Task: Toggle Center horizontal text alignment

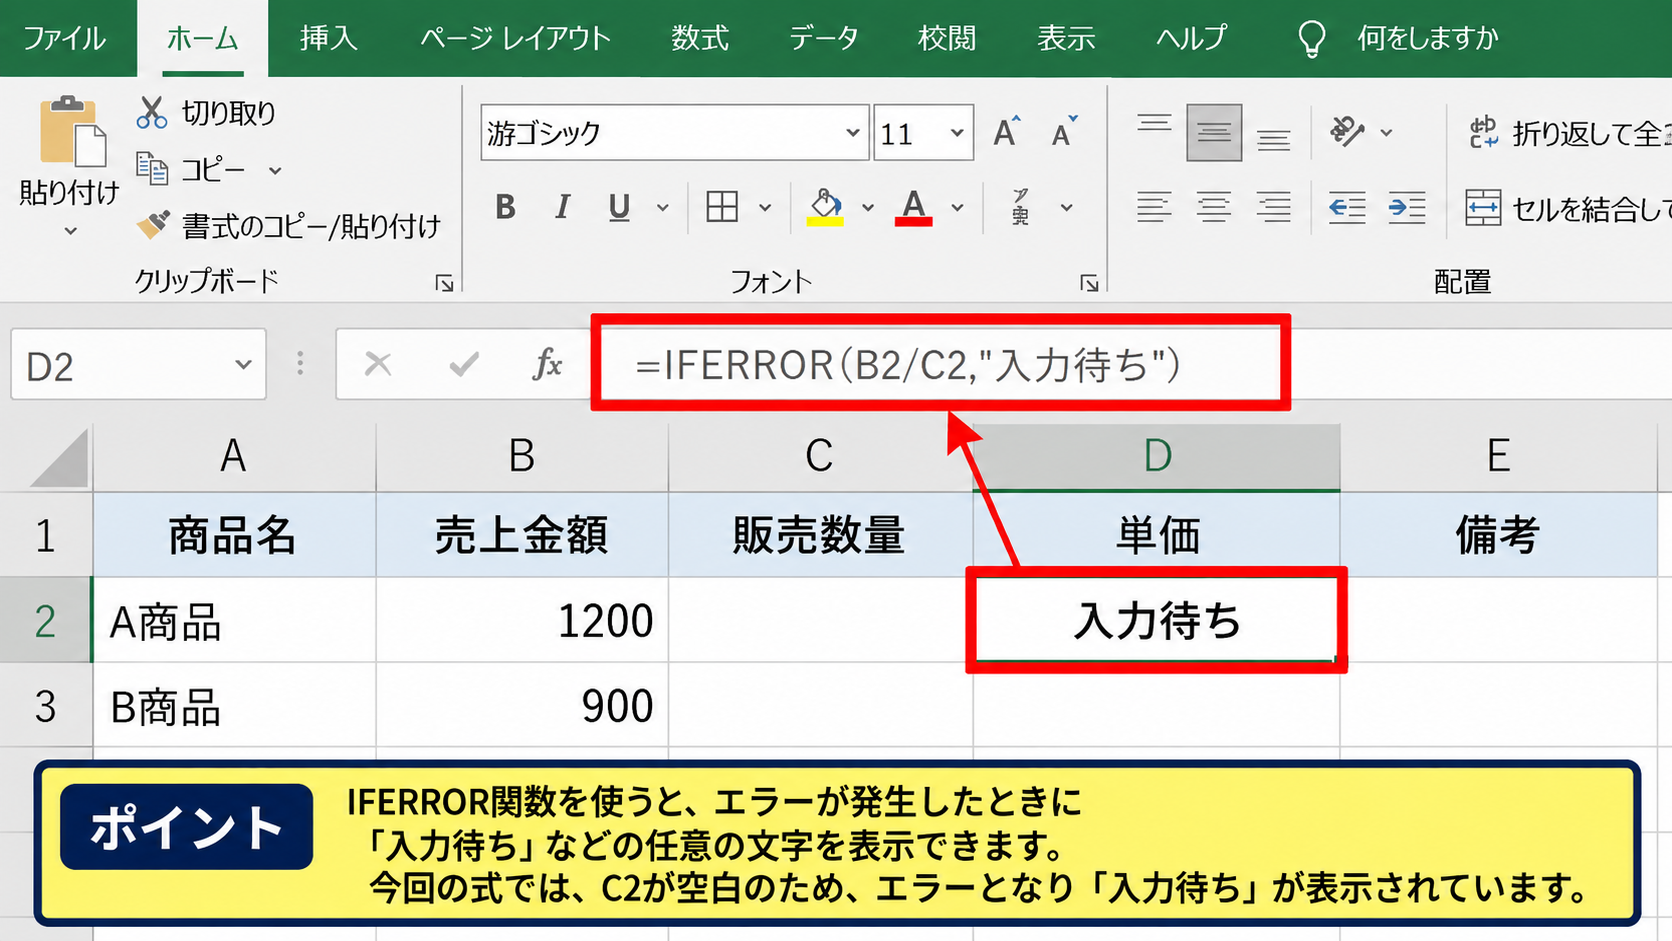Action: [x=1214, y=208]
